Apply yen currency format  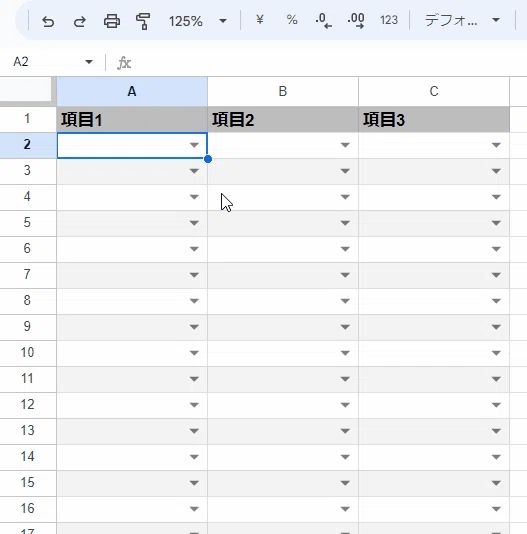[x=260, y=20]
